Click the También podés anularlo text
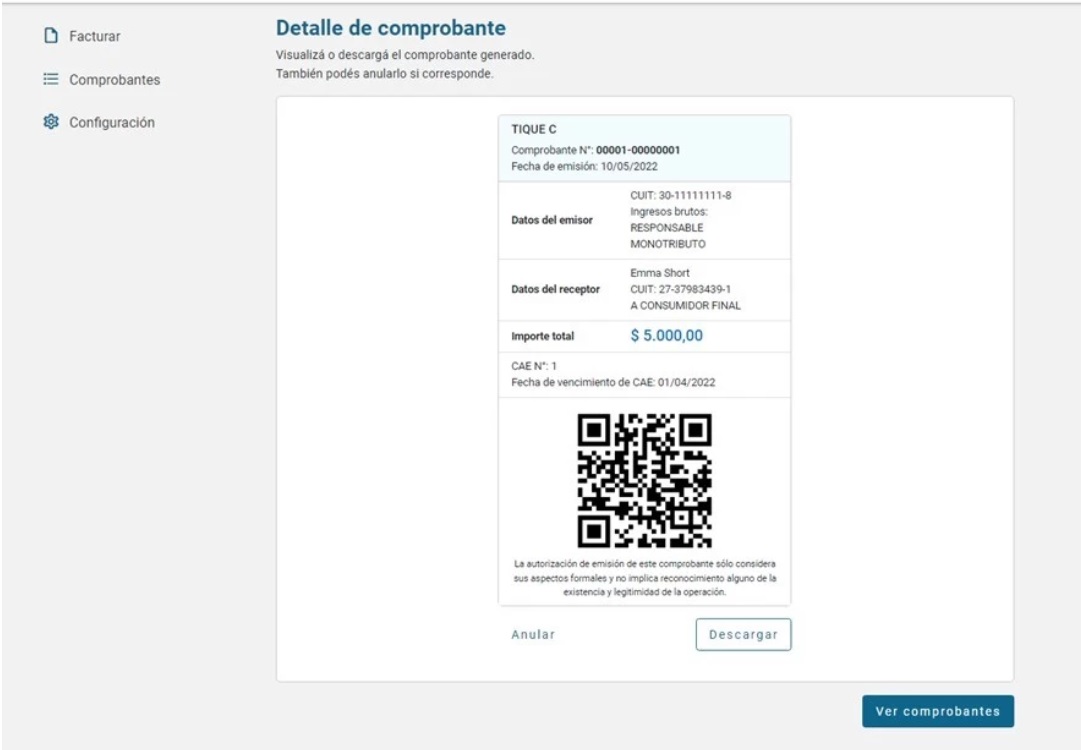Viewport: 1081px width, 750px height. pos(385,74)
